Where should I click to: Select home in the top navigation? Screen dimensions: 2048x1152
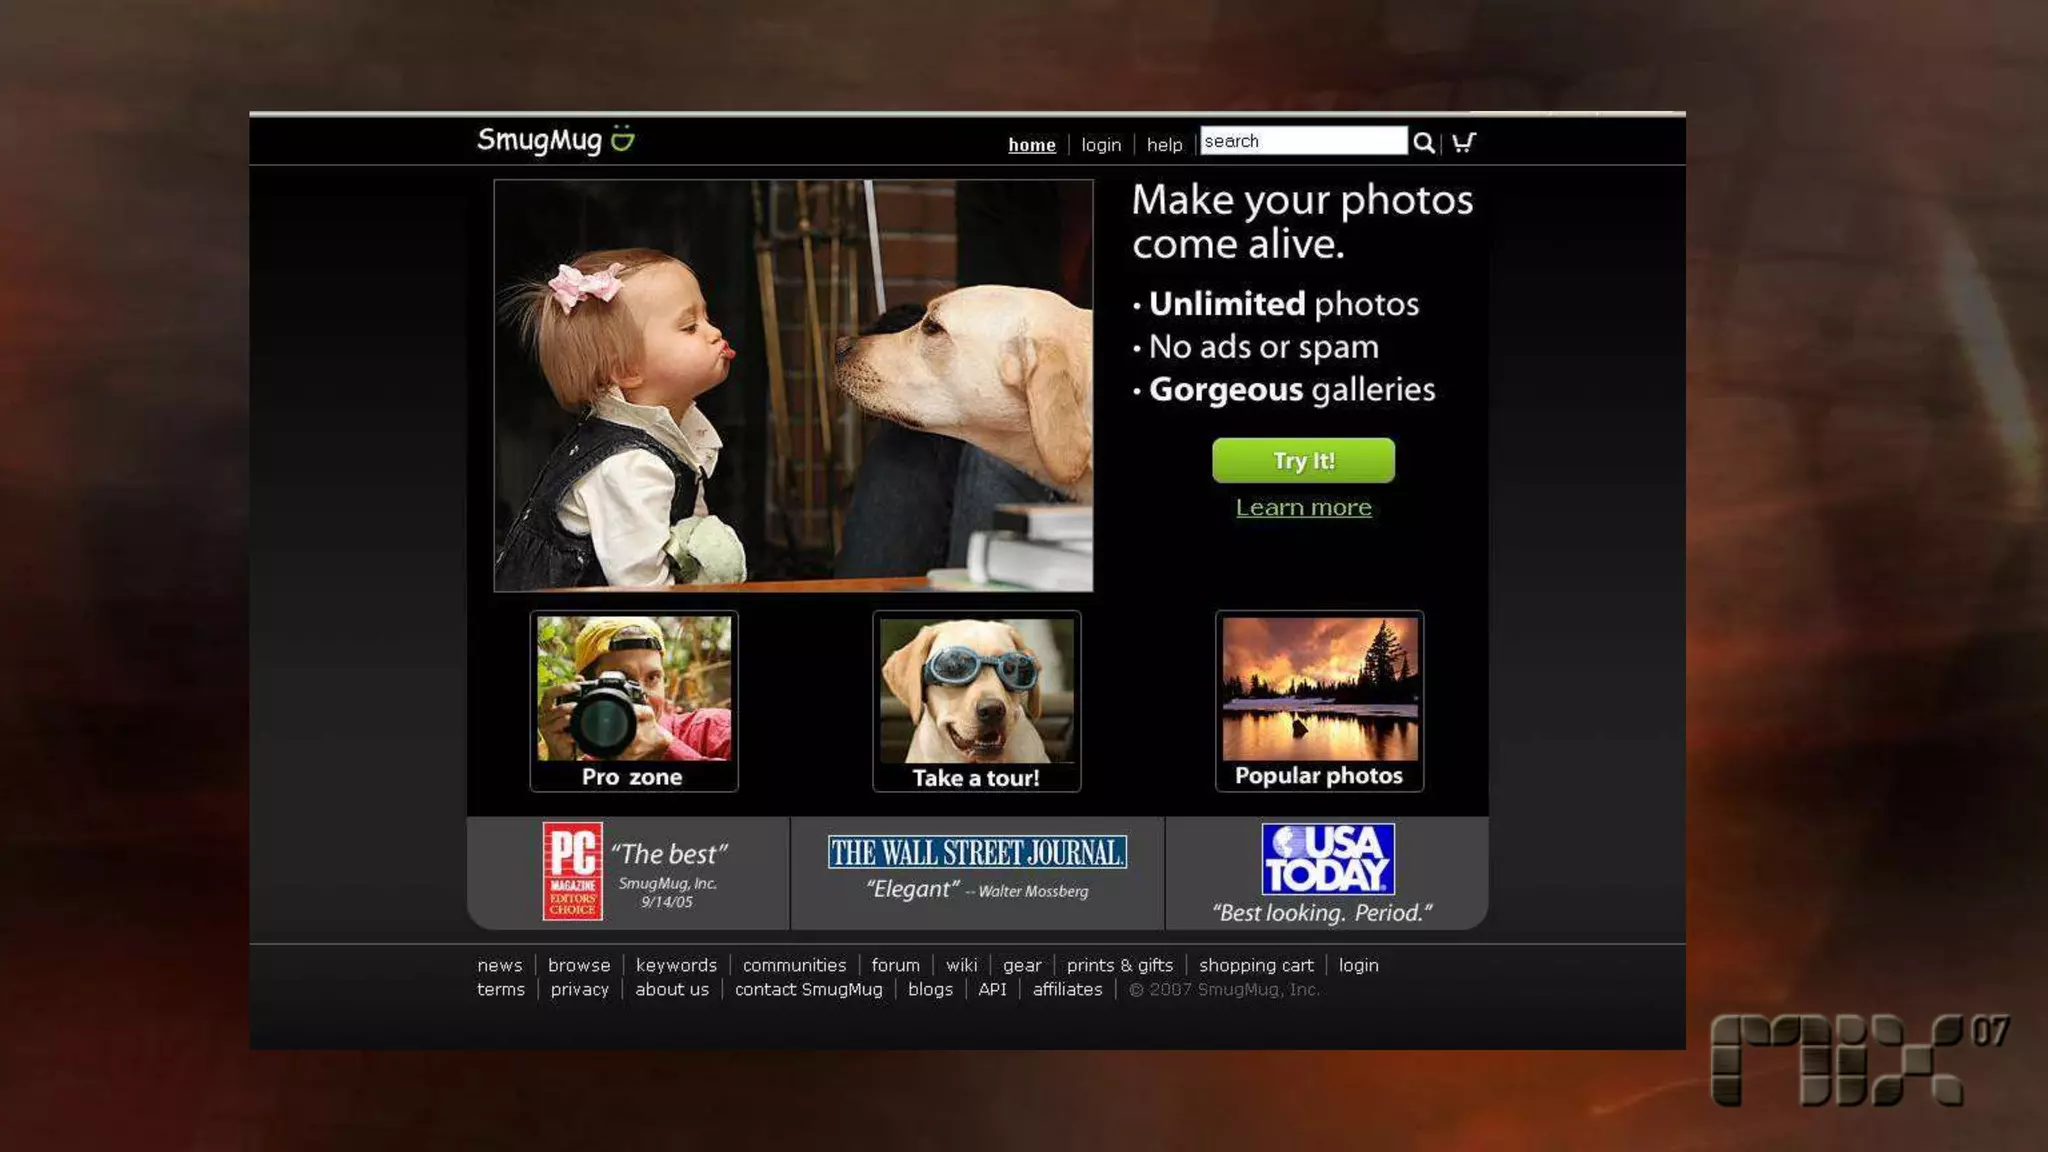[1031, 145]
